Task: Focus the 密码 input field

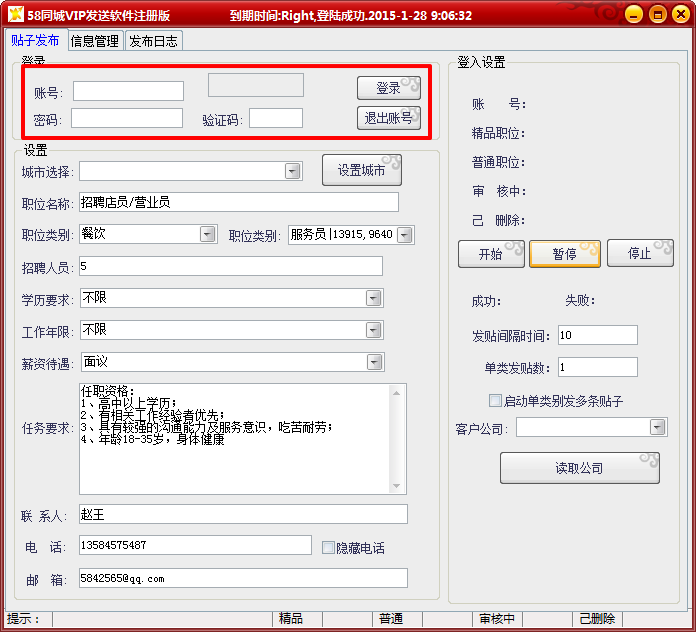Action: coord(127,118)
